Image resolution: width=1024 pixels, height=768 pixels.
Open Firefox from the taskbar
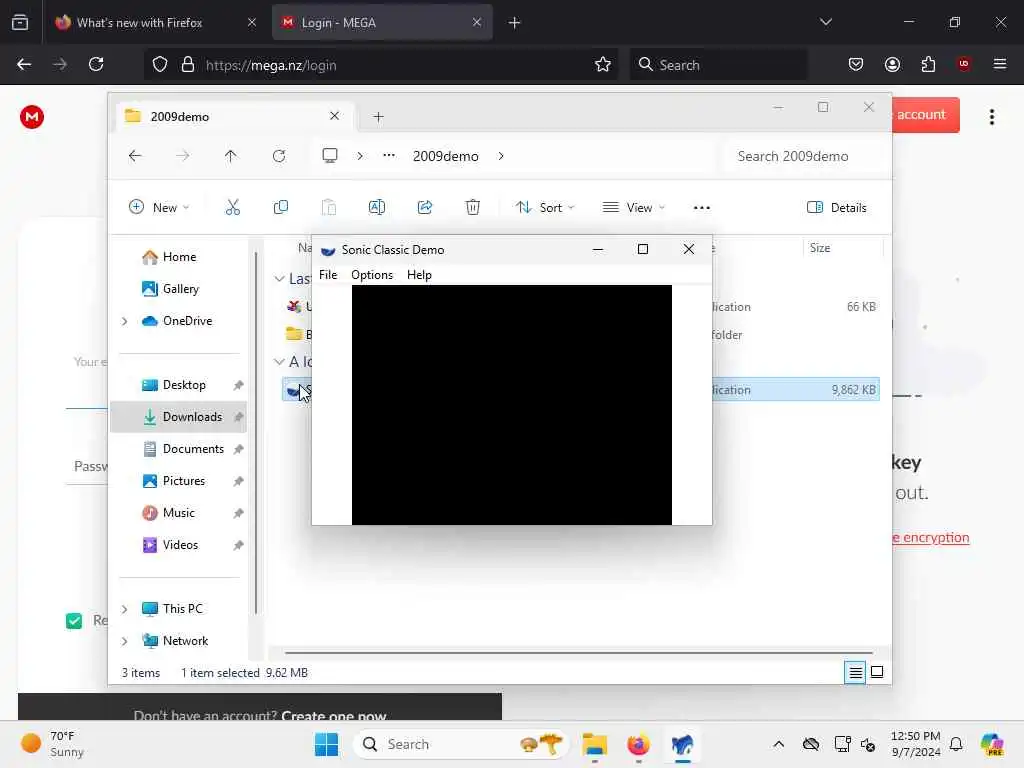[x=638, y=744]
